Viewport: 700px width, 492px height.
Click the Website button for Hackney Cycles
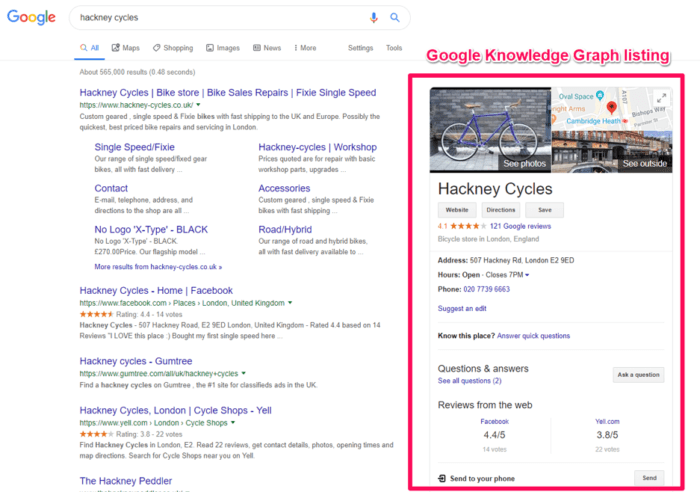point(456,210)
